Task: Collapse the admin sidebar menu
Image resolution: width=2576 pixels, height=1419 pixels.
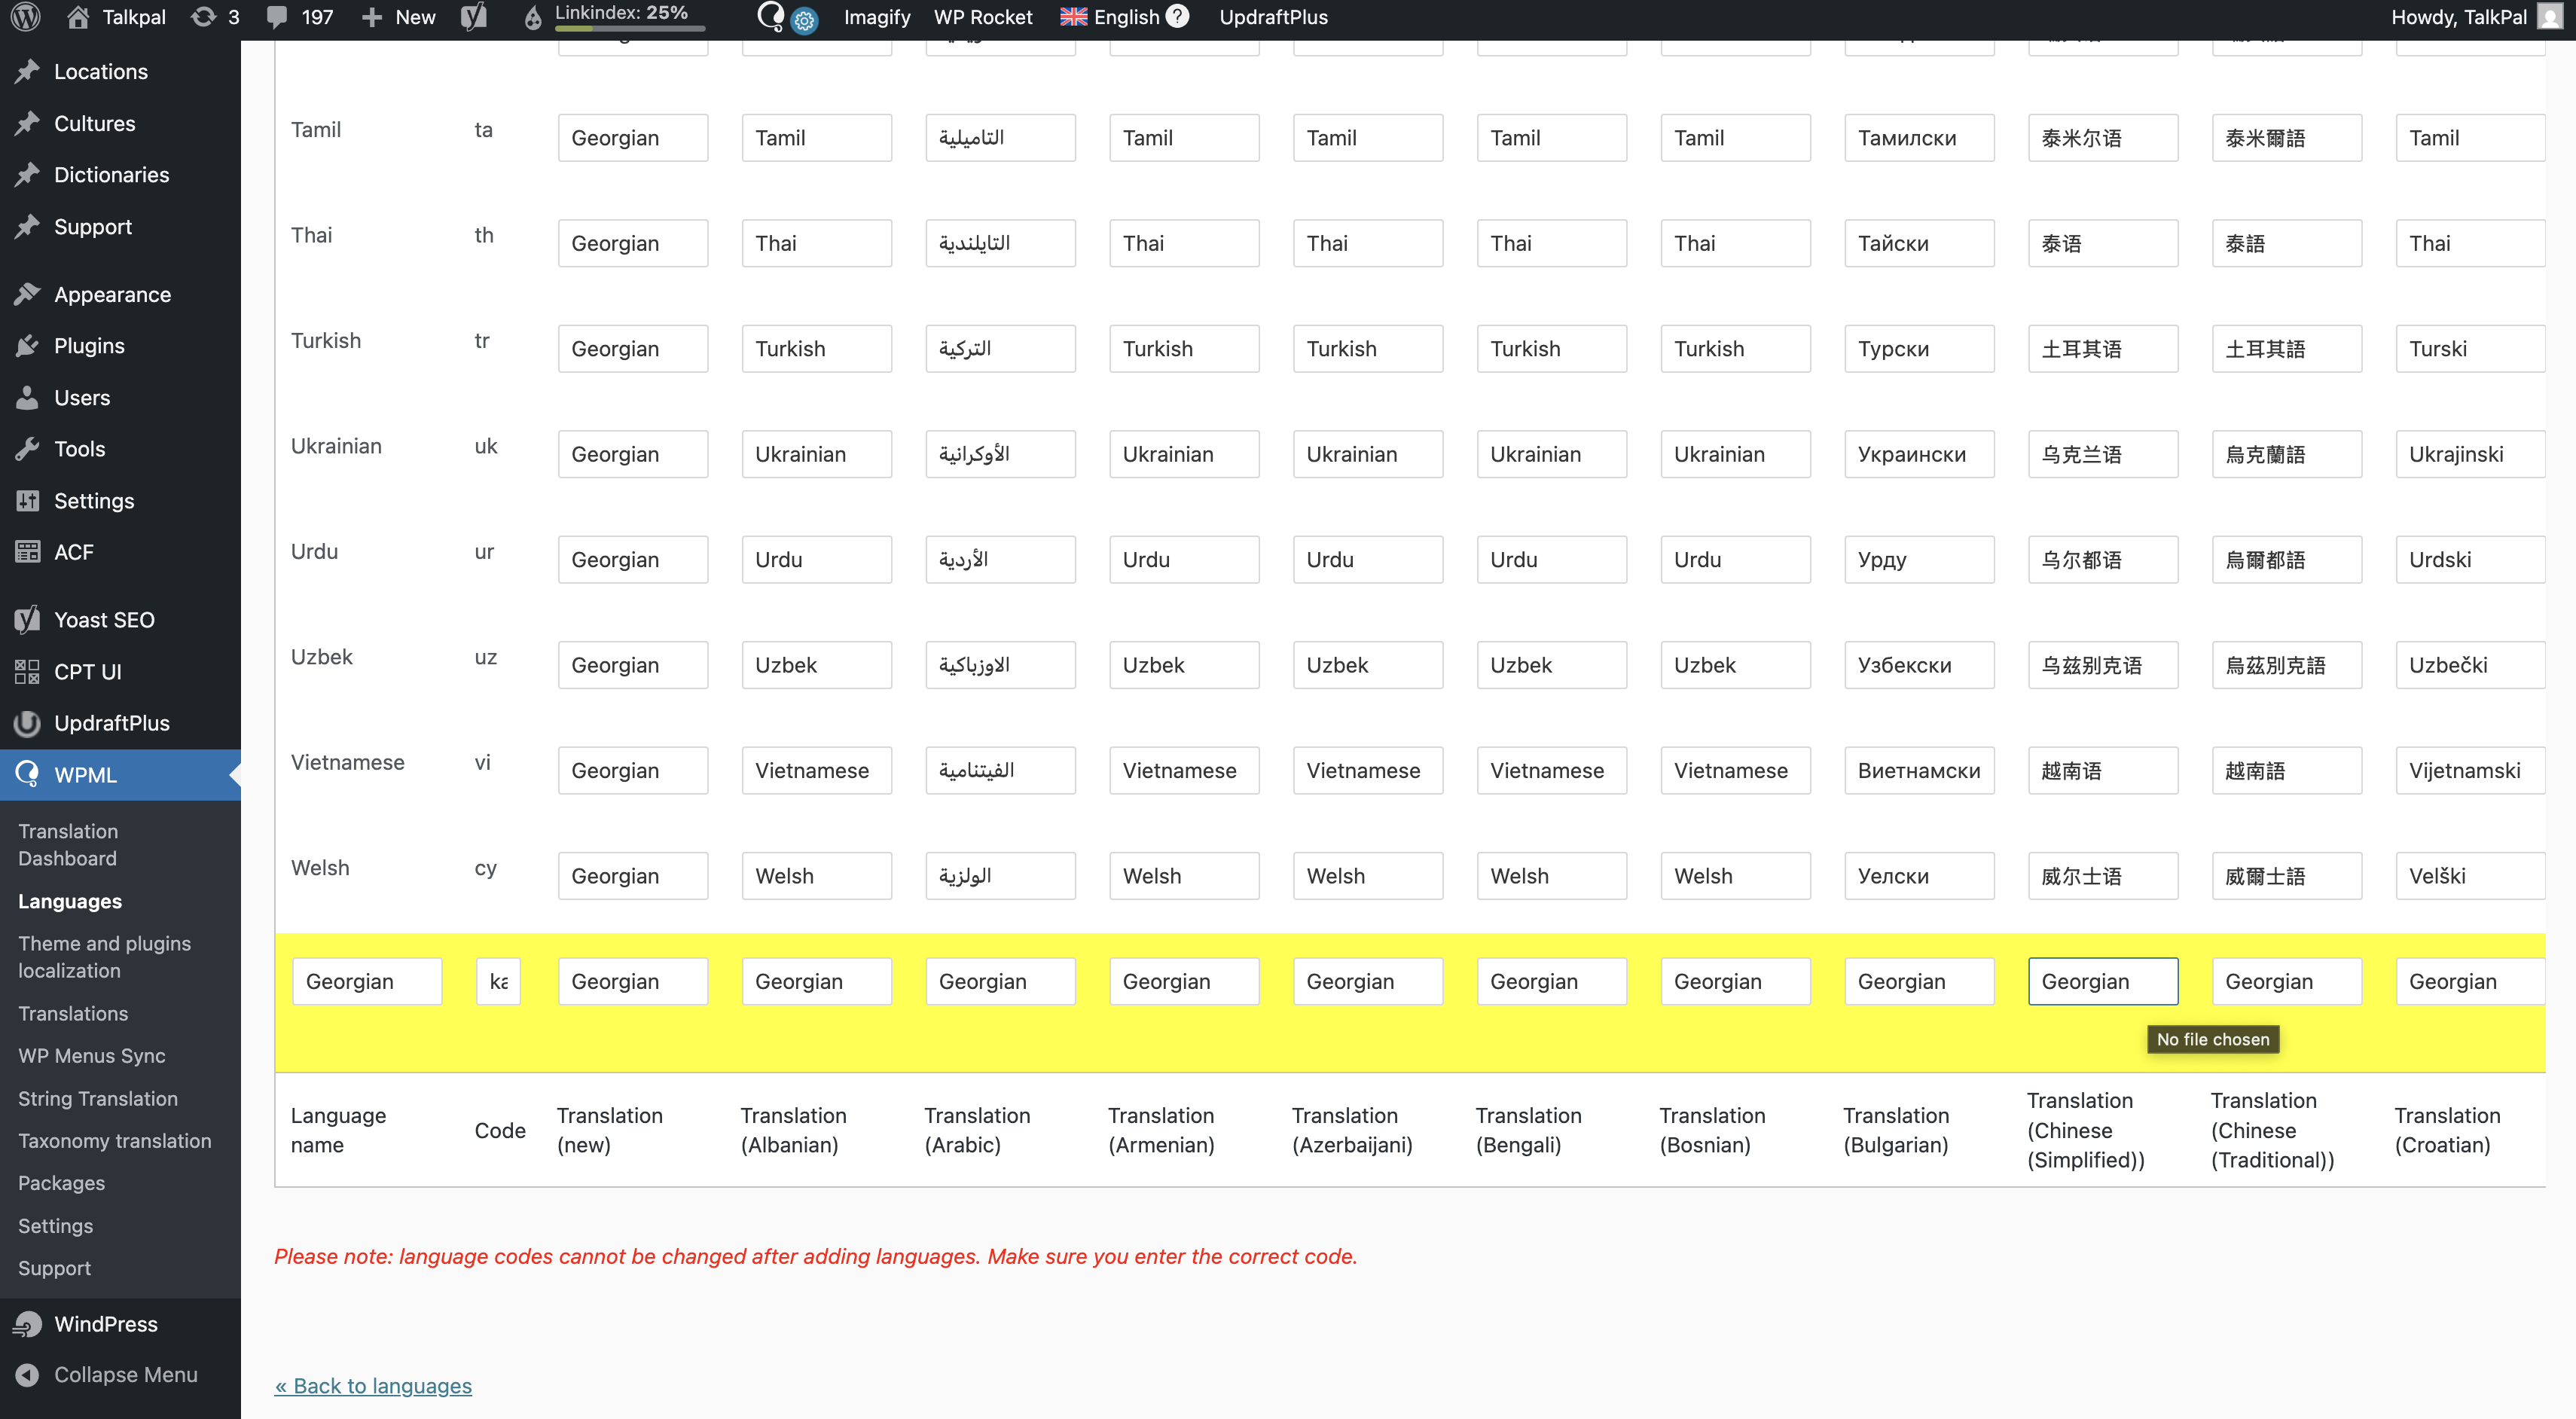Action: (x=120, y=1375)
